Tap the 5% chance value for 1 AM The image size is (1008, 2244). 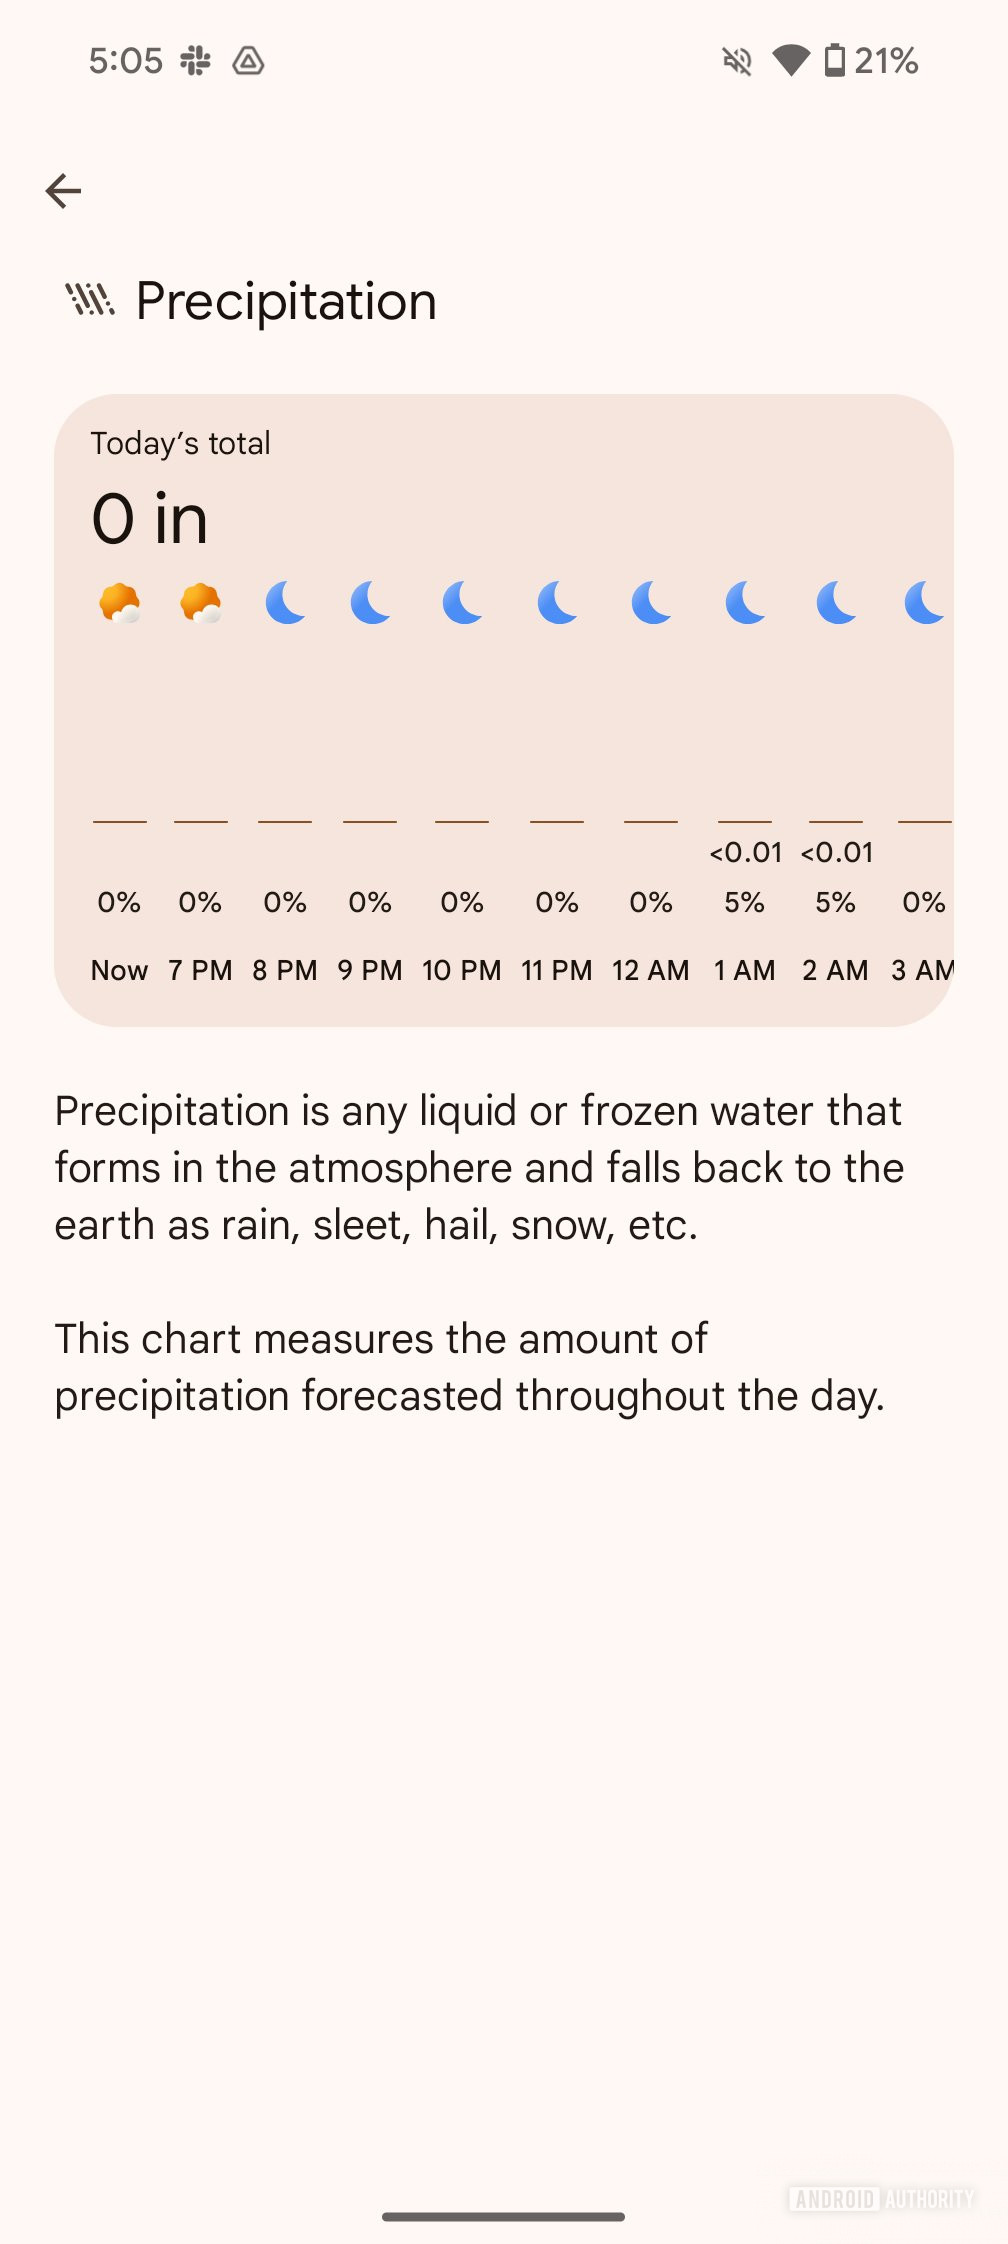[745, 903]
